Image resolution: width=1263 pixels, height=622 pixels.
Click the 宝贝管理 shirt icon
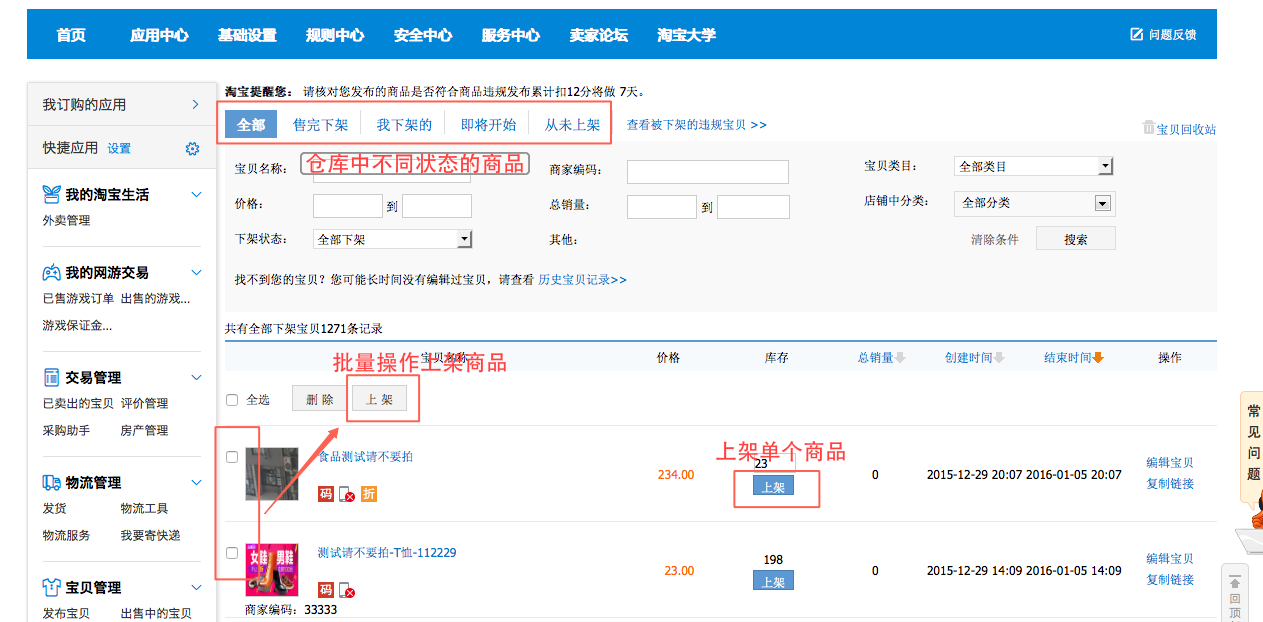point(51,587)
